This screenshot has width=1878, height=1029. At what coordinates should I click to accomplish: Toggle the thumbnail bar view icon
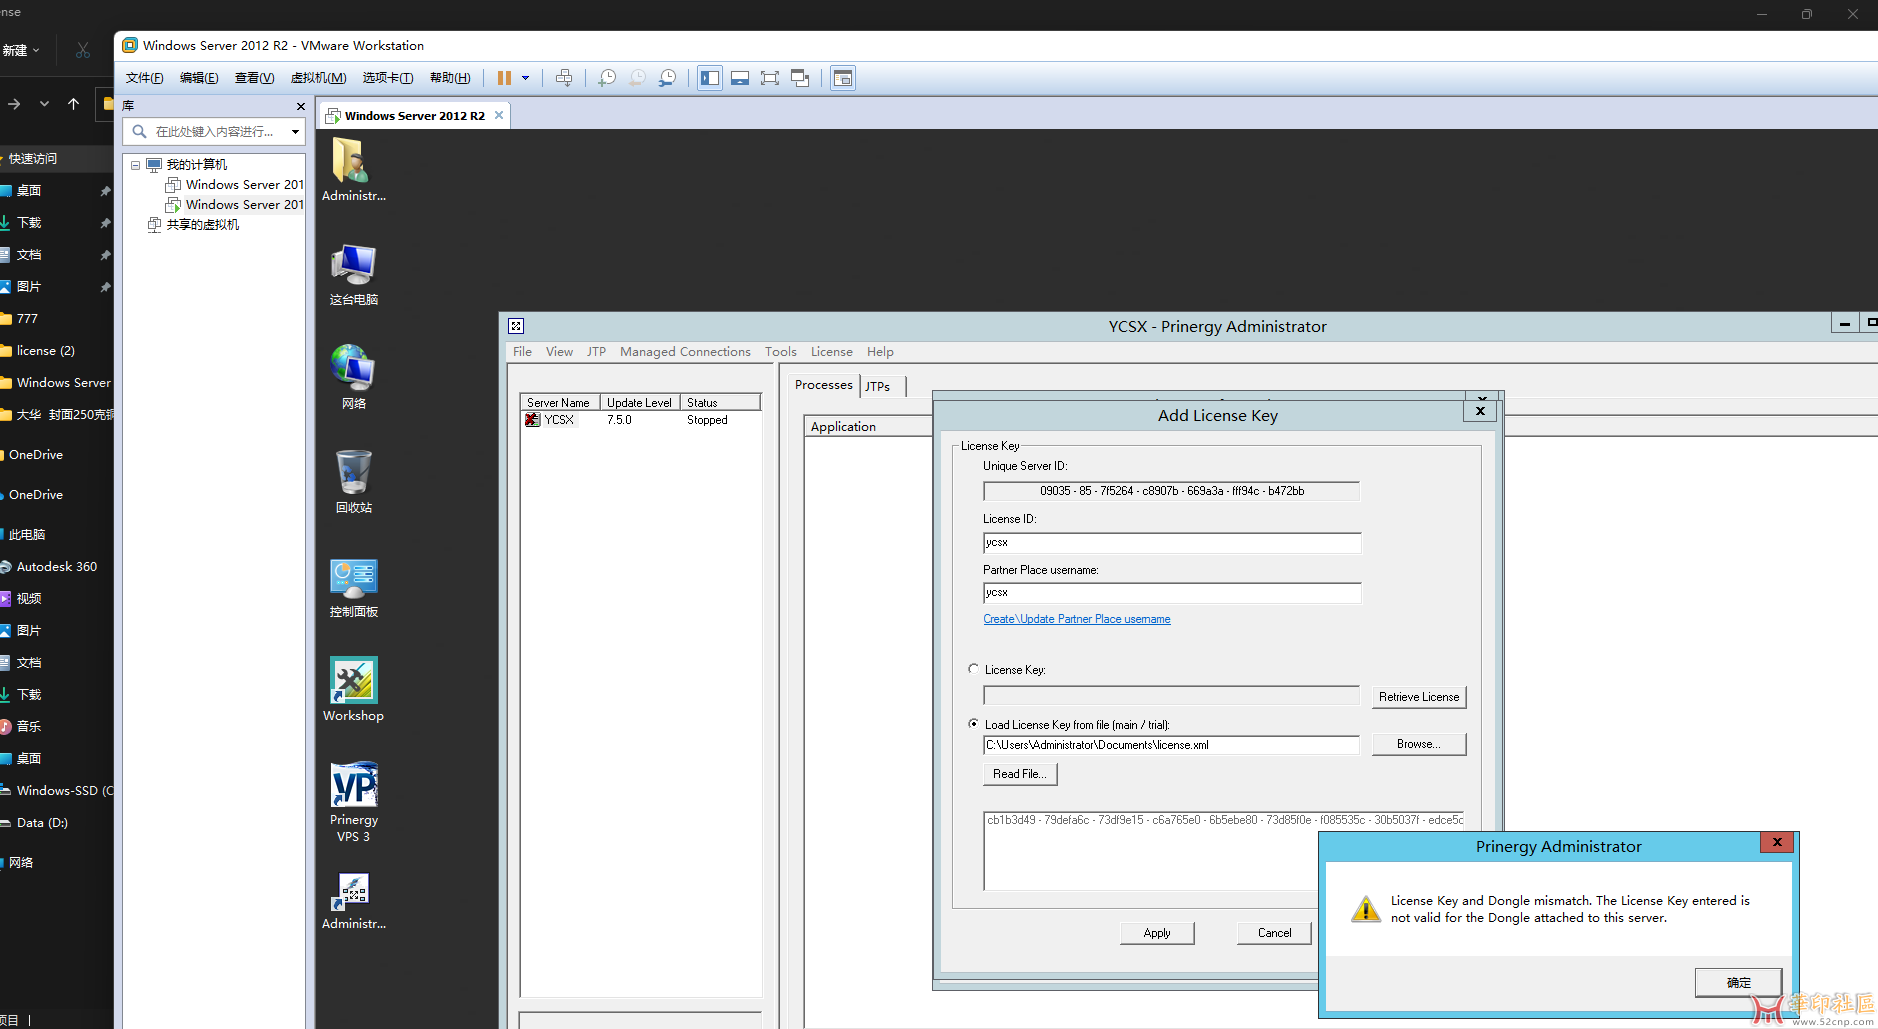pos(740,78)
